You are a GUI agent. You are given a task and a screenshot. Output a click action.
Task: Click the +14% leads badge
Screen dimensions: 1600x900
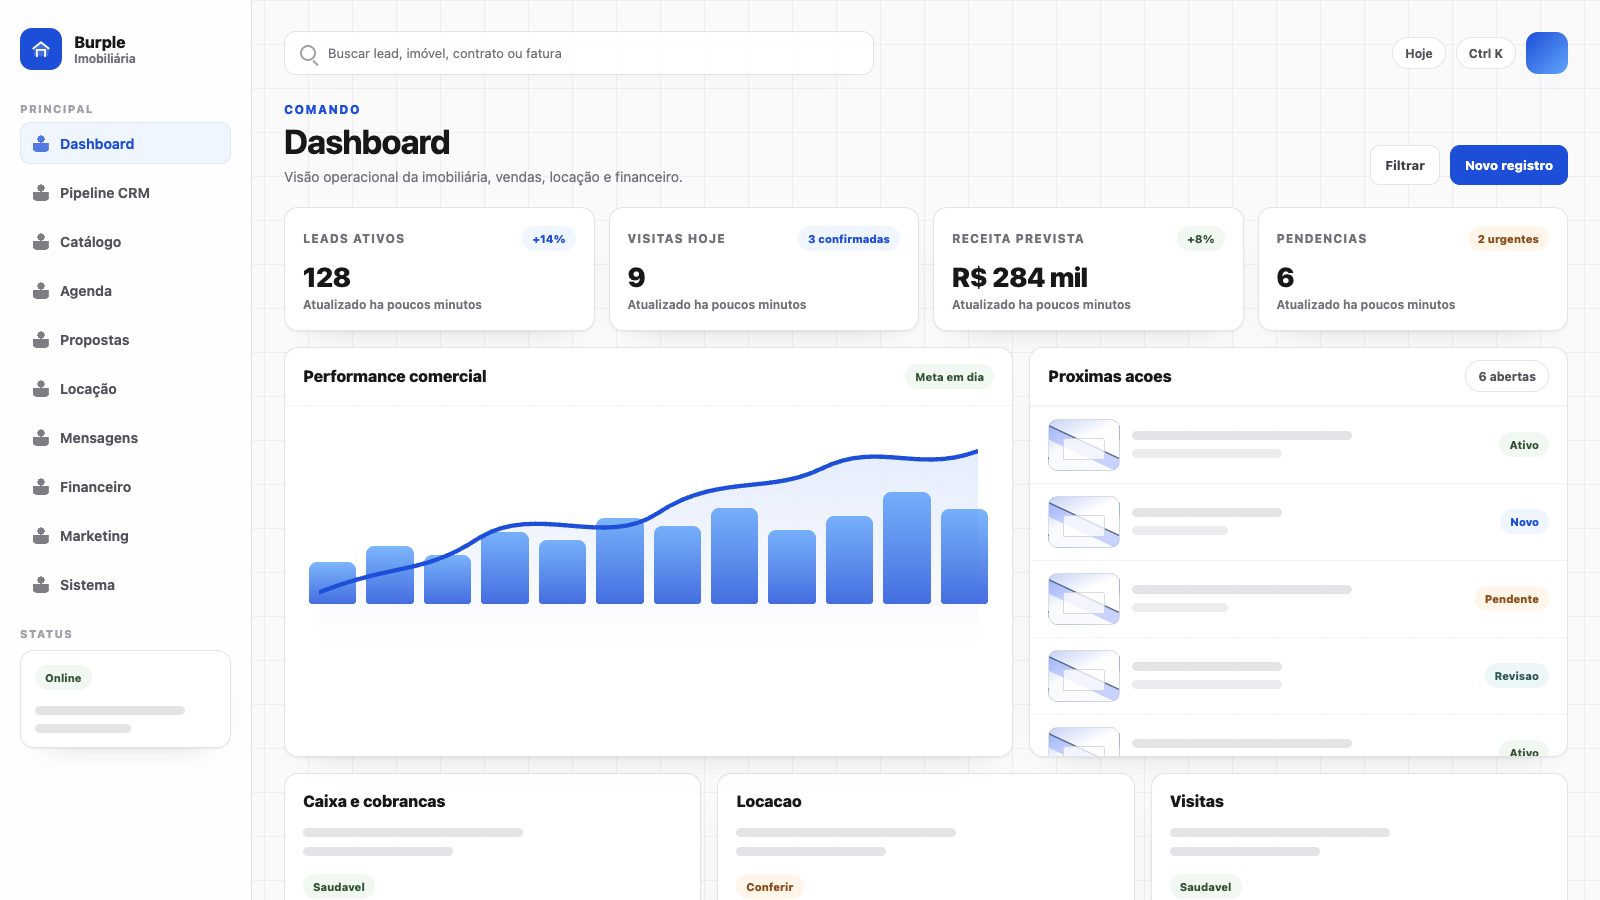pos(549,239)
